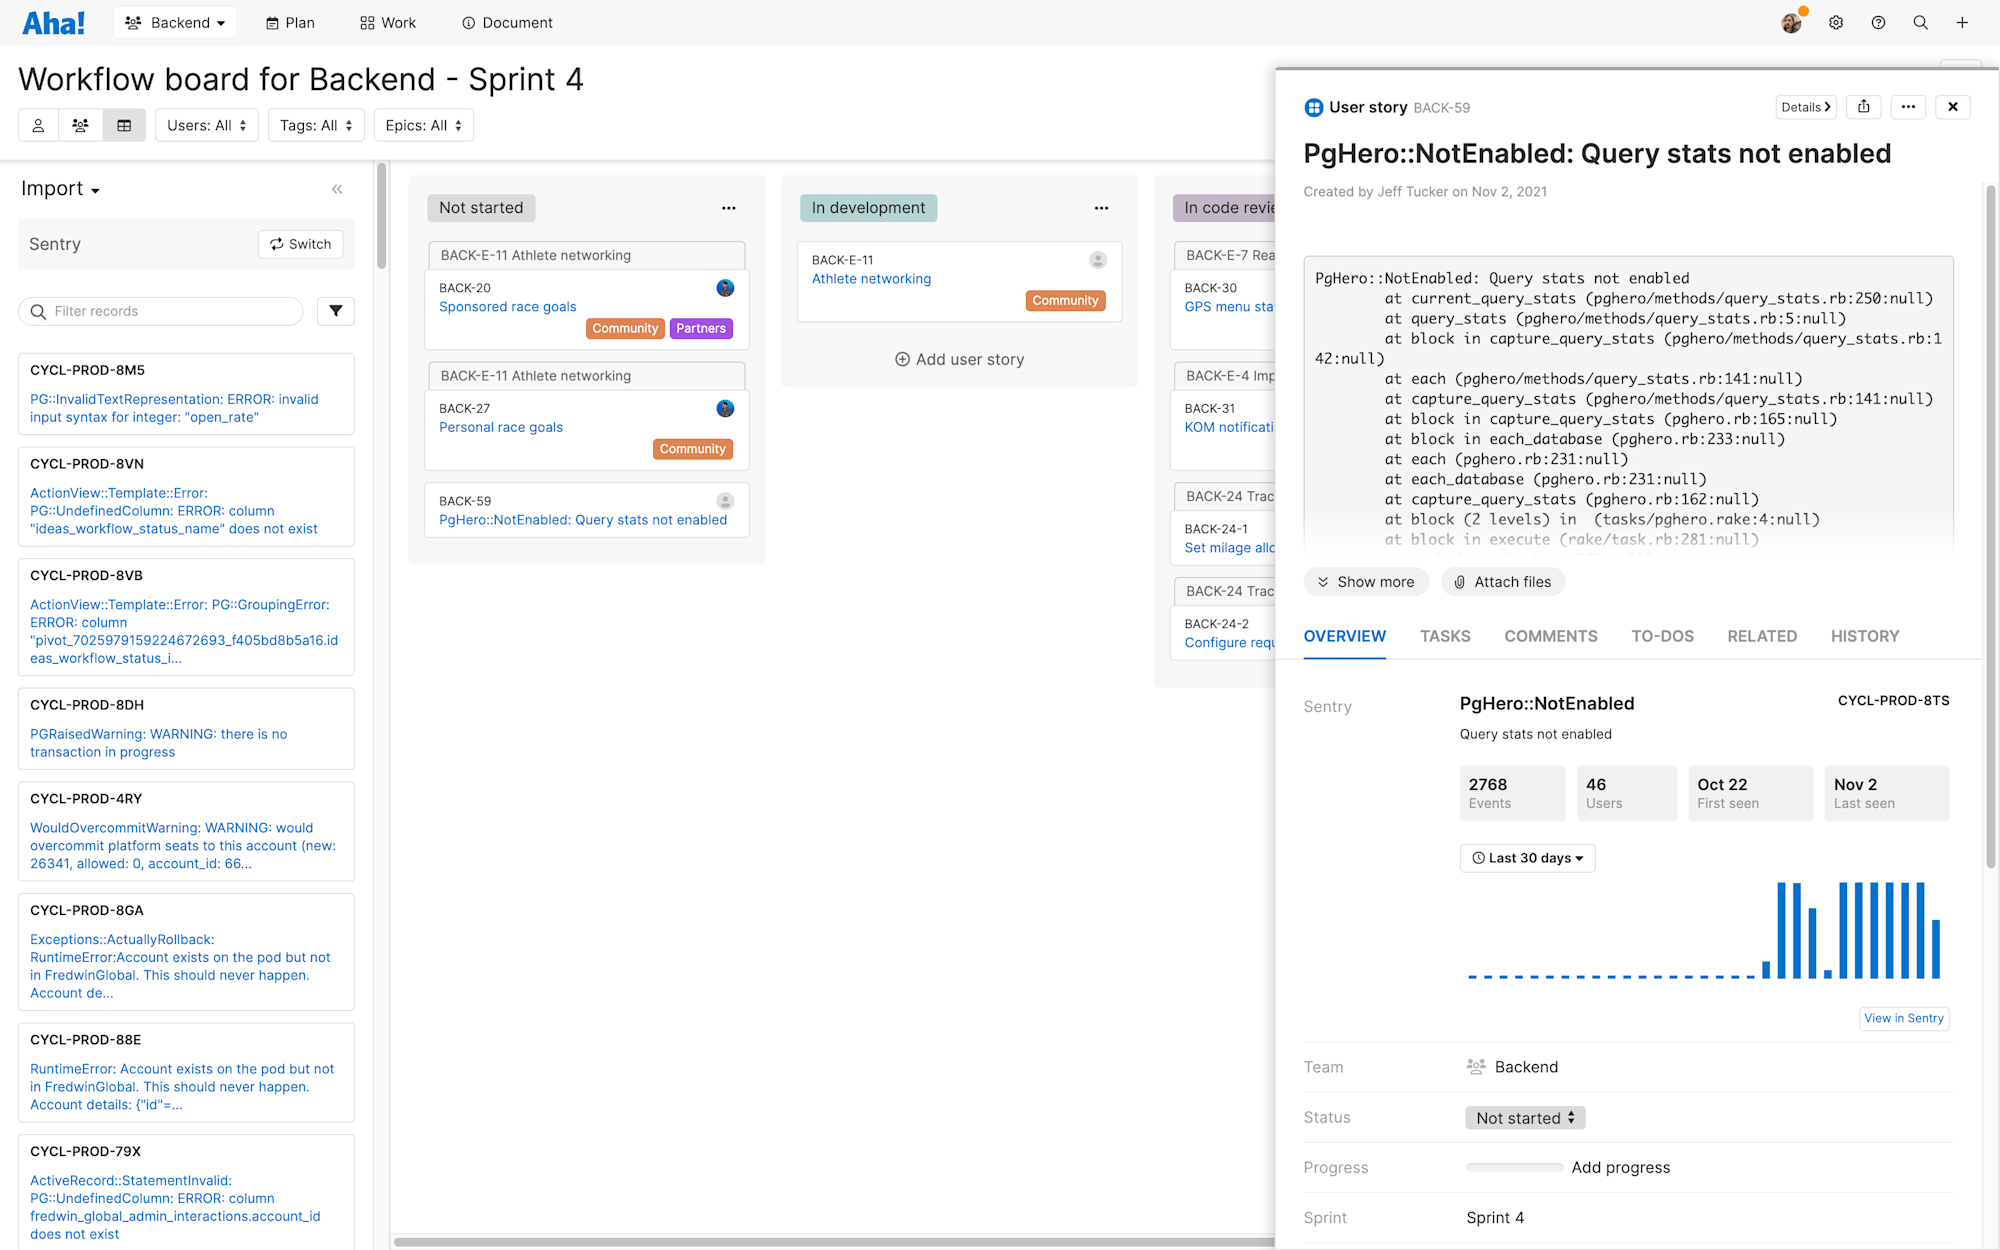
Task: Share the user story via the export icon
Action: (x=1863, y=107)
